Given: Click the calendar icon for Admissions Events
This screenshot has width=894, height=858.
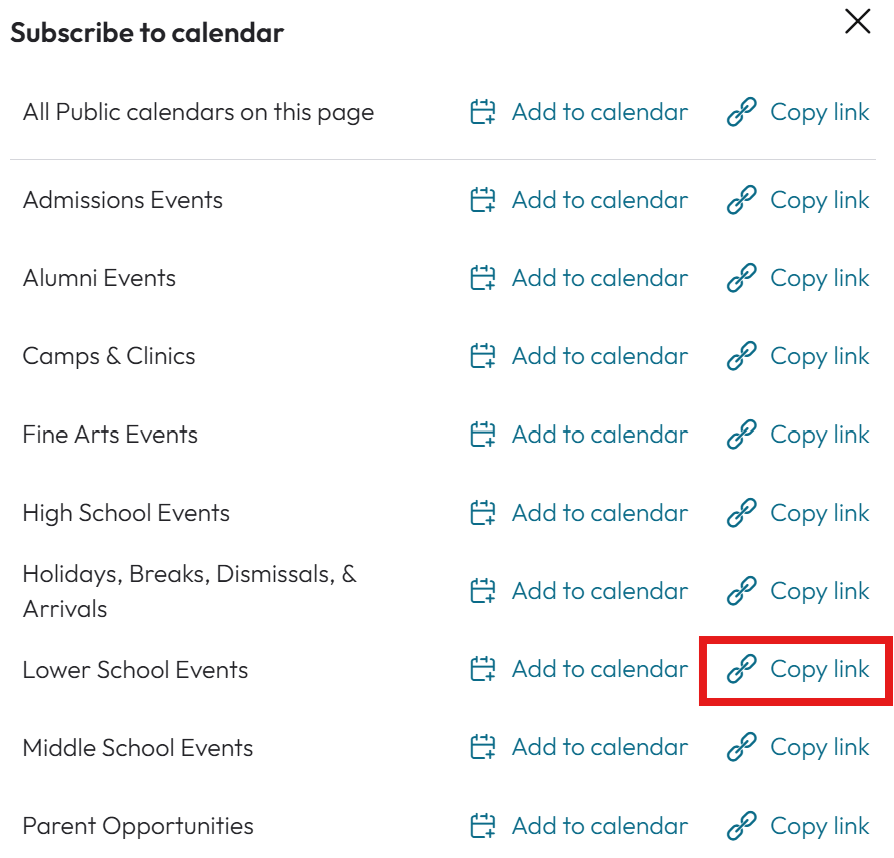Looking at the screenshot, I should click(482, 200).
